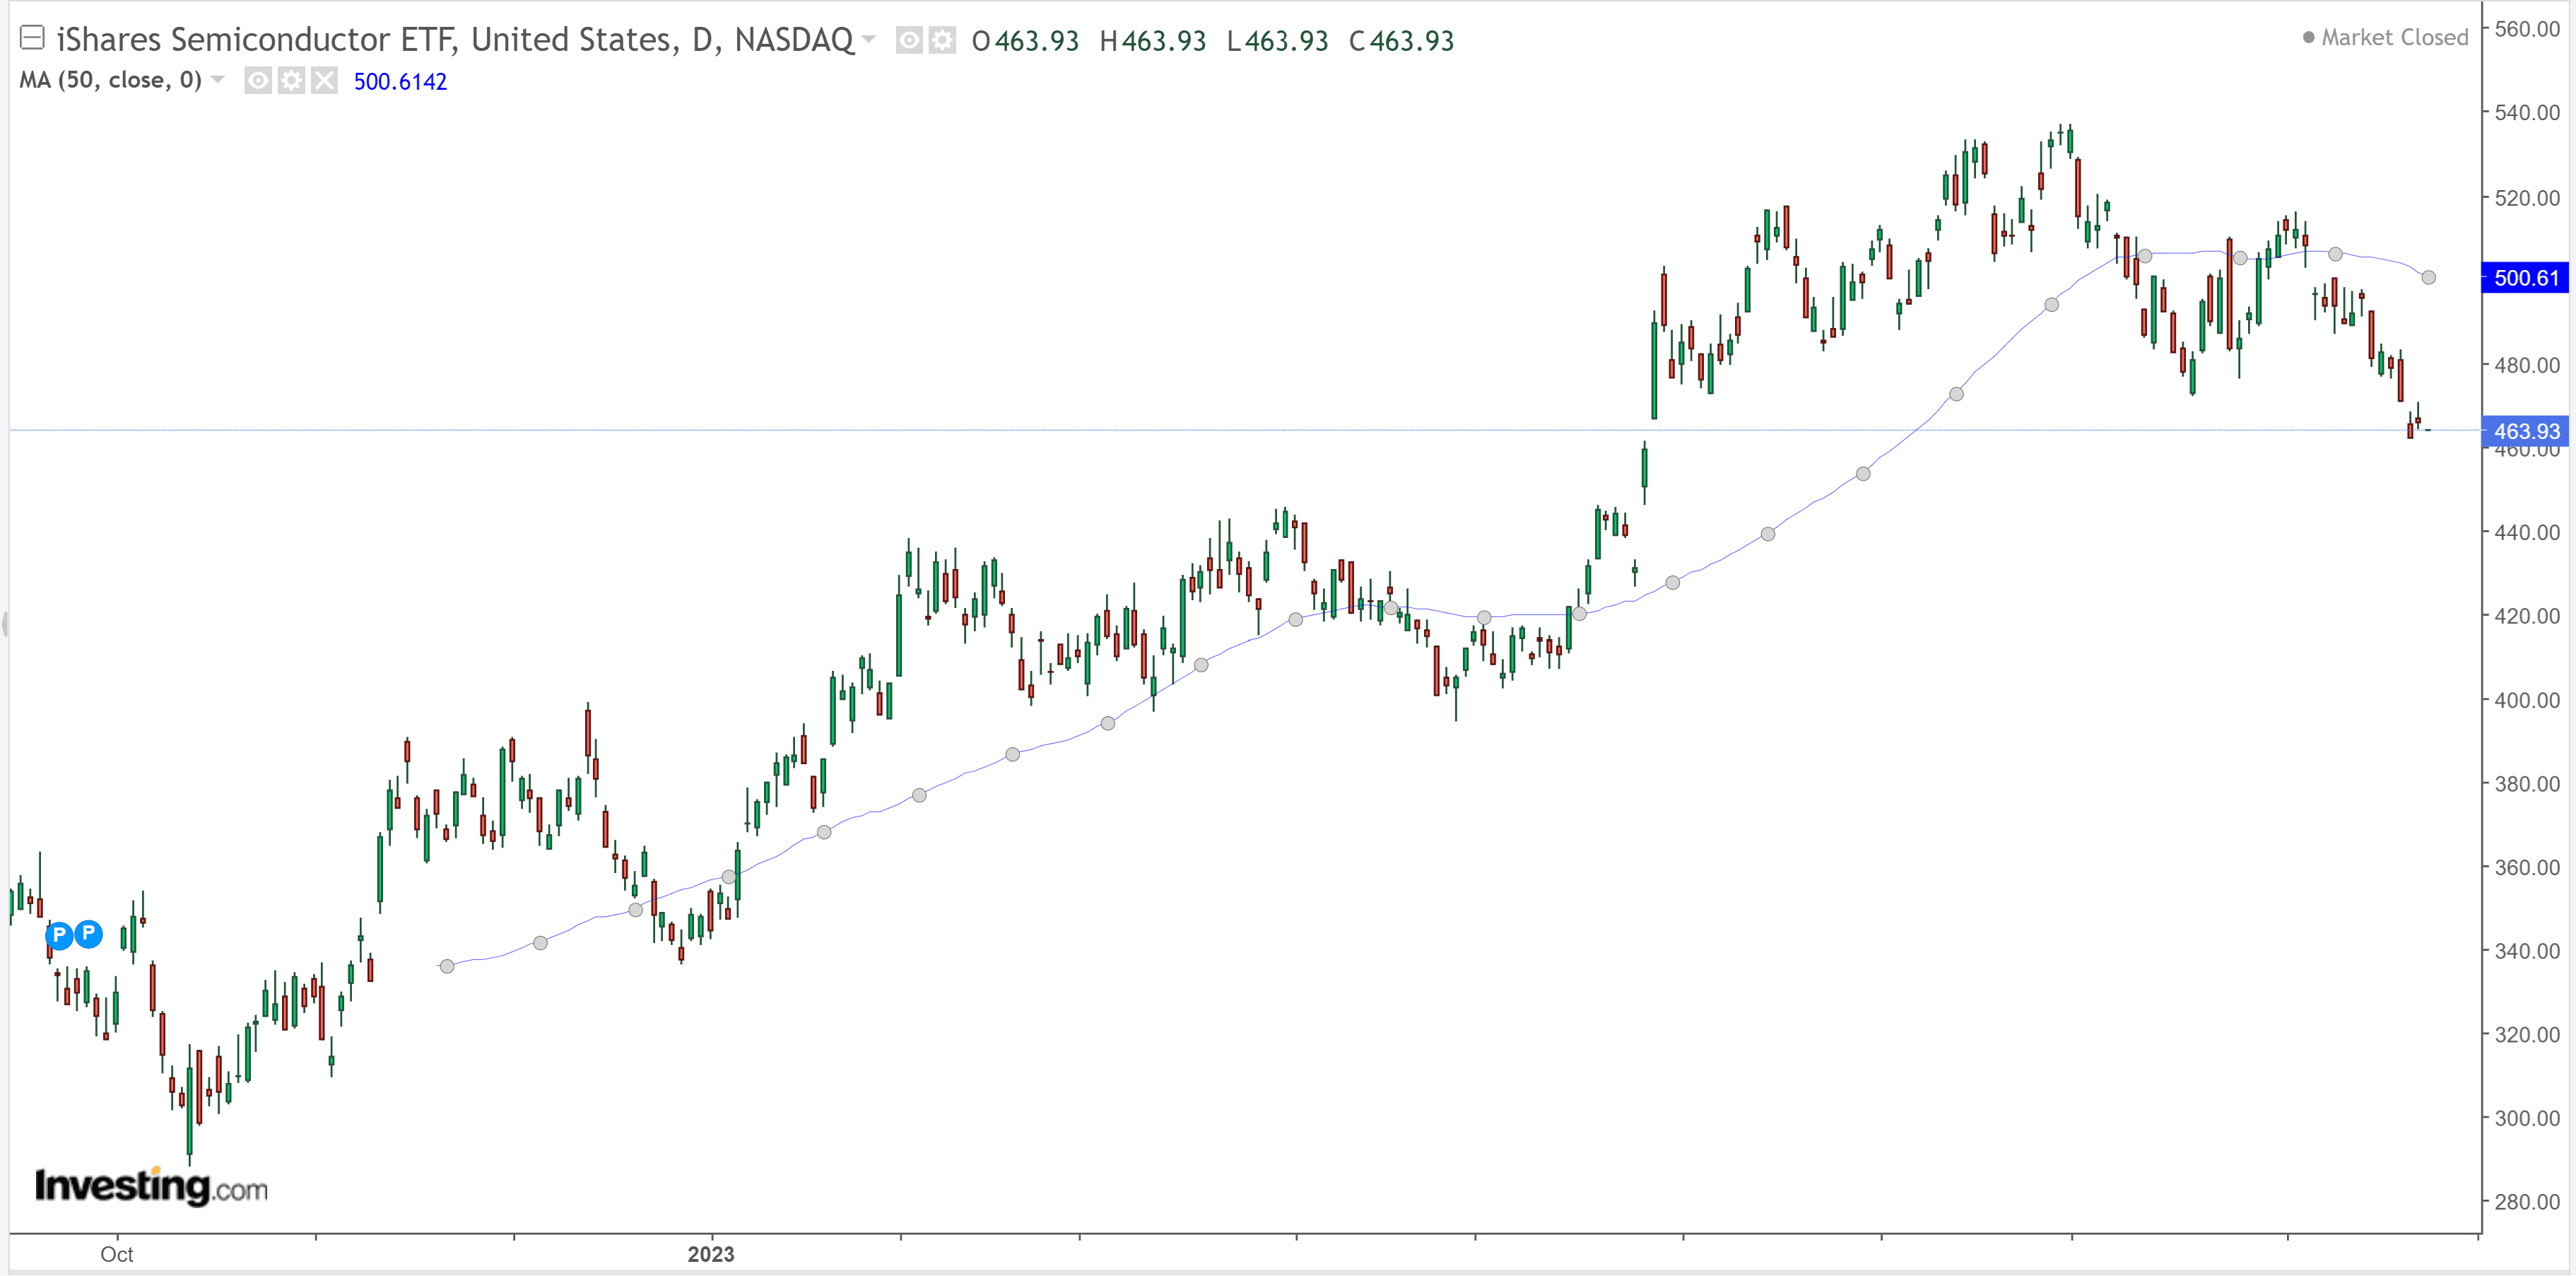Click the 300.00 price axis label
This screenshot has width=2576, height=1276.
(2527, 1117)
